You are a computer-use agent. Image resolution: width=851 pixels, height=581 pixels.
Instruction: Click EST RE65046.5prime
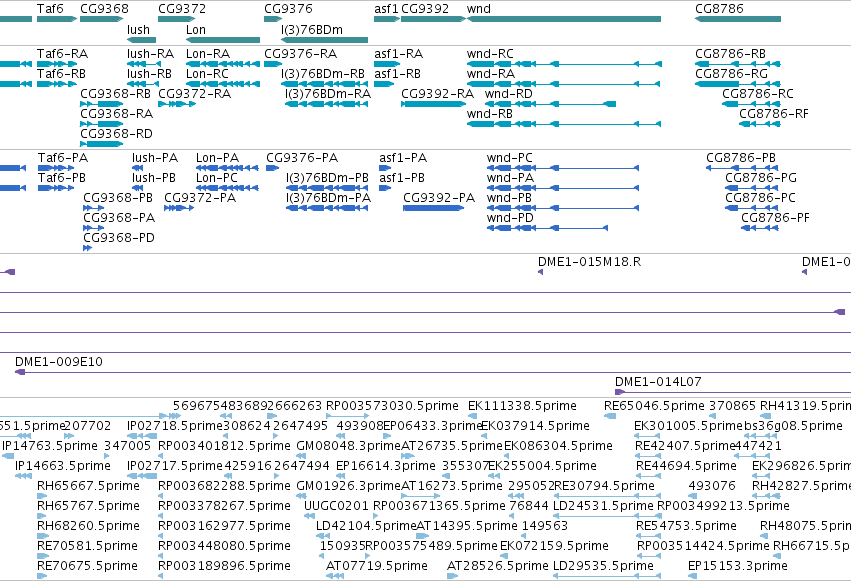pos(654,406)
